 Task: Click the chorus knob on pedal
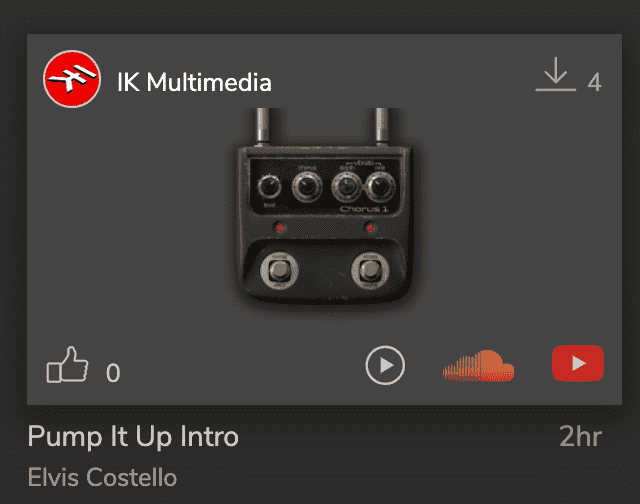pyautogui.click(x=305, y=185)
